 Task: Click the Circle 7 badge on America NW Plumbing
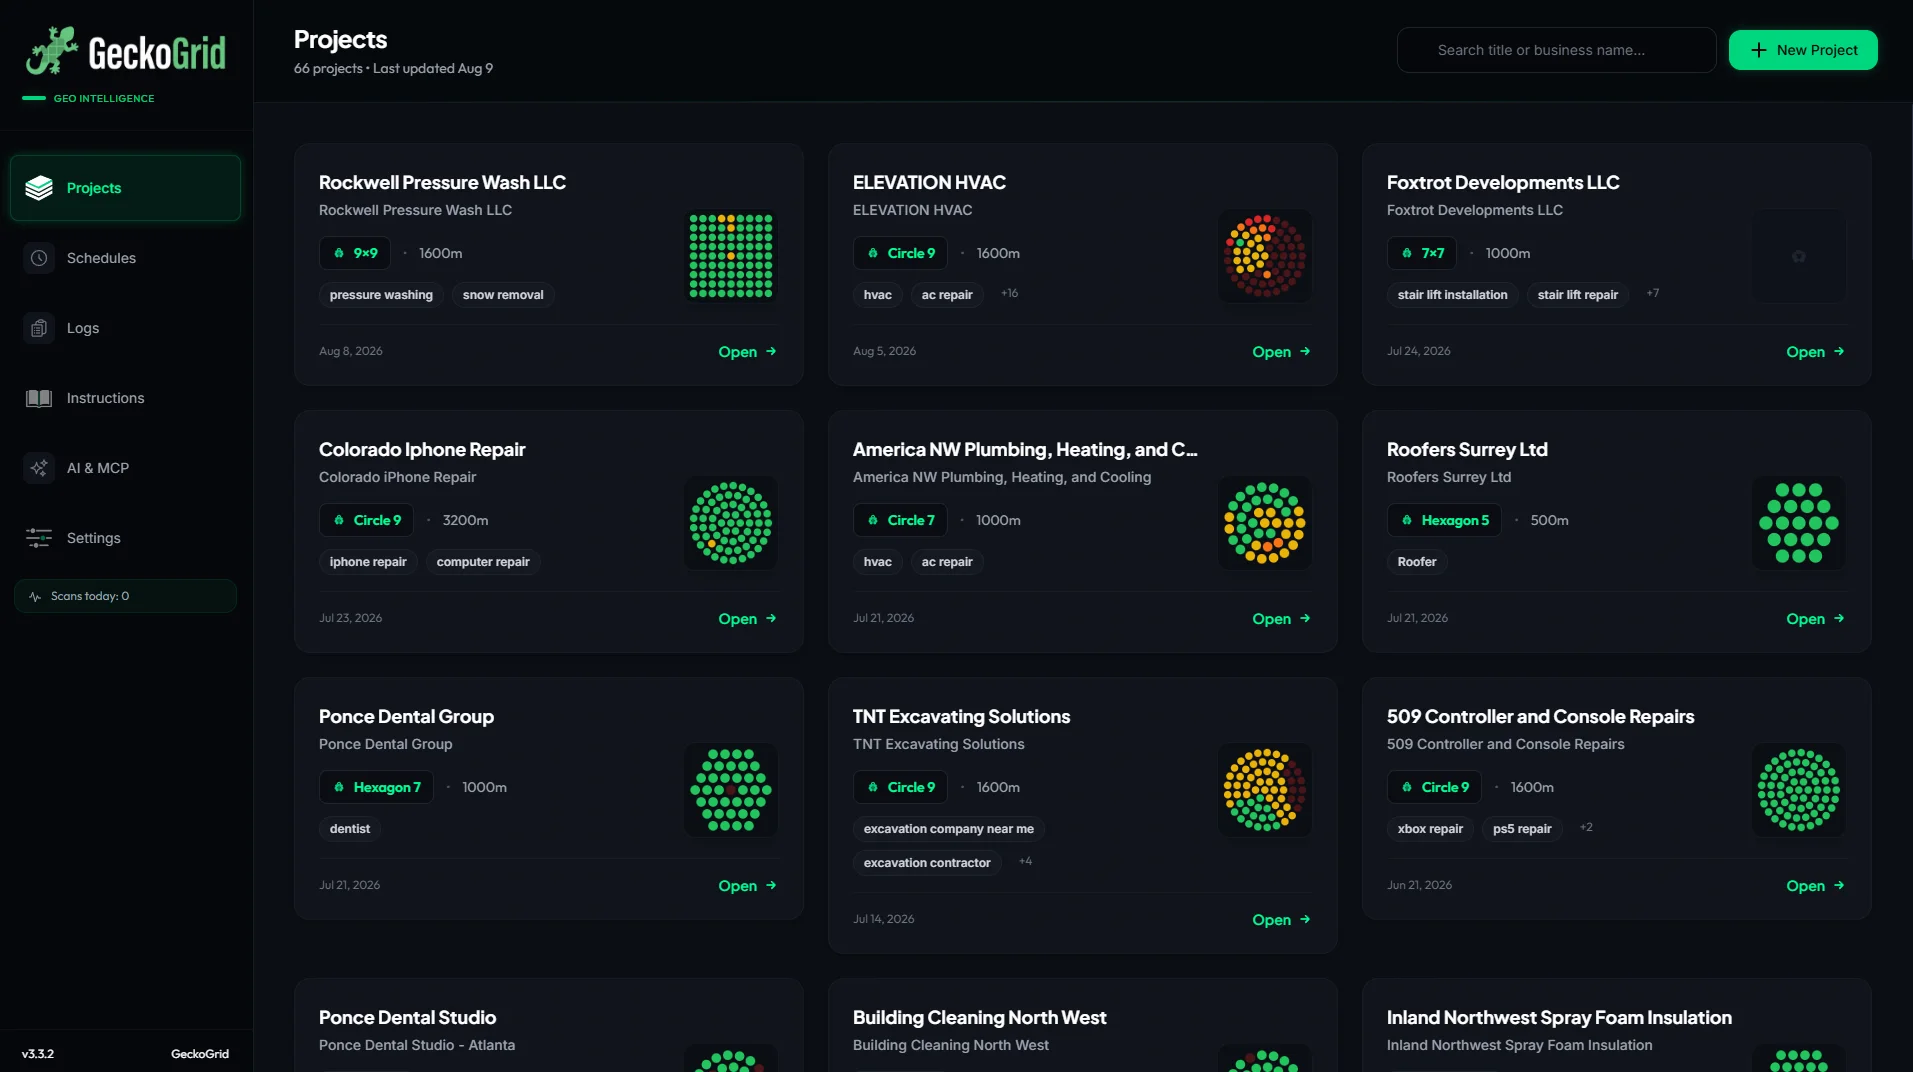(900, 520)
